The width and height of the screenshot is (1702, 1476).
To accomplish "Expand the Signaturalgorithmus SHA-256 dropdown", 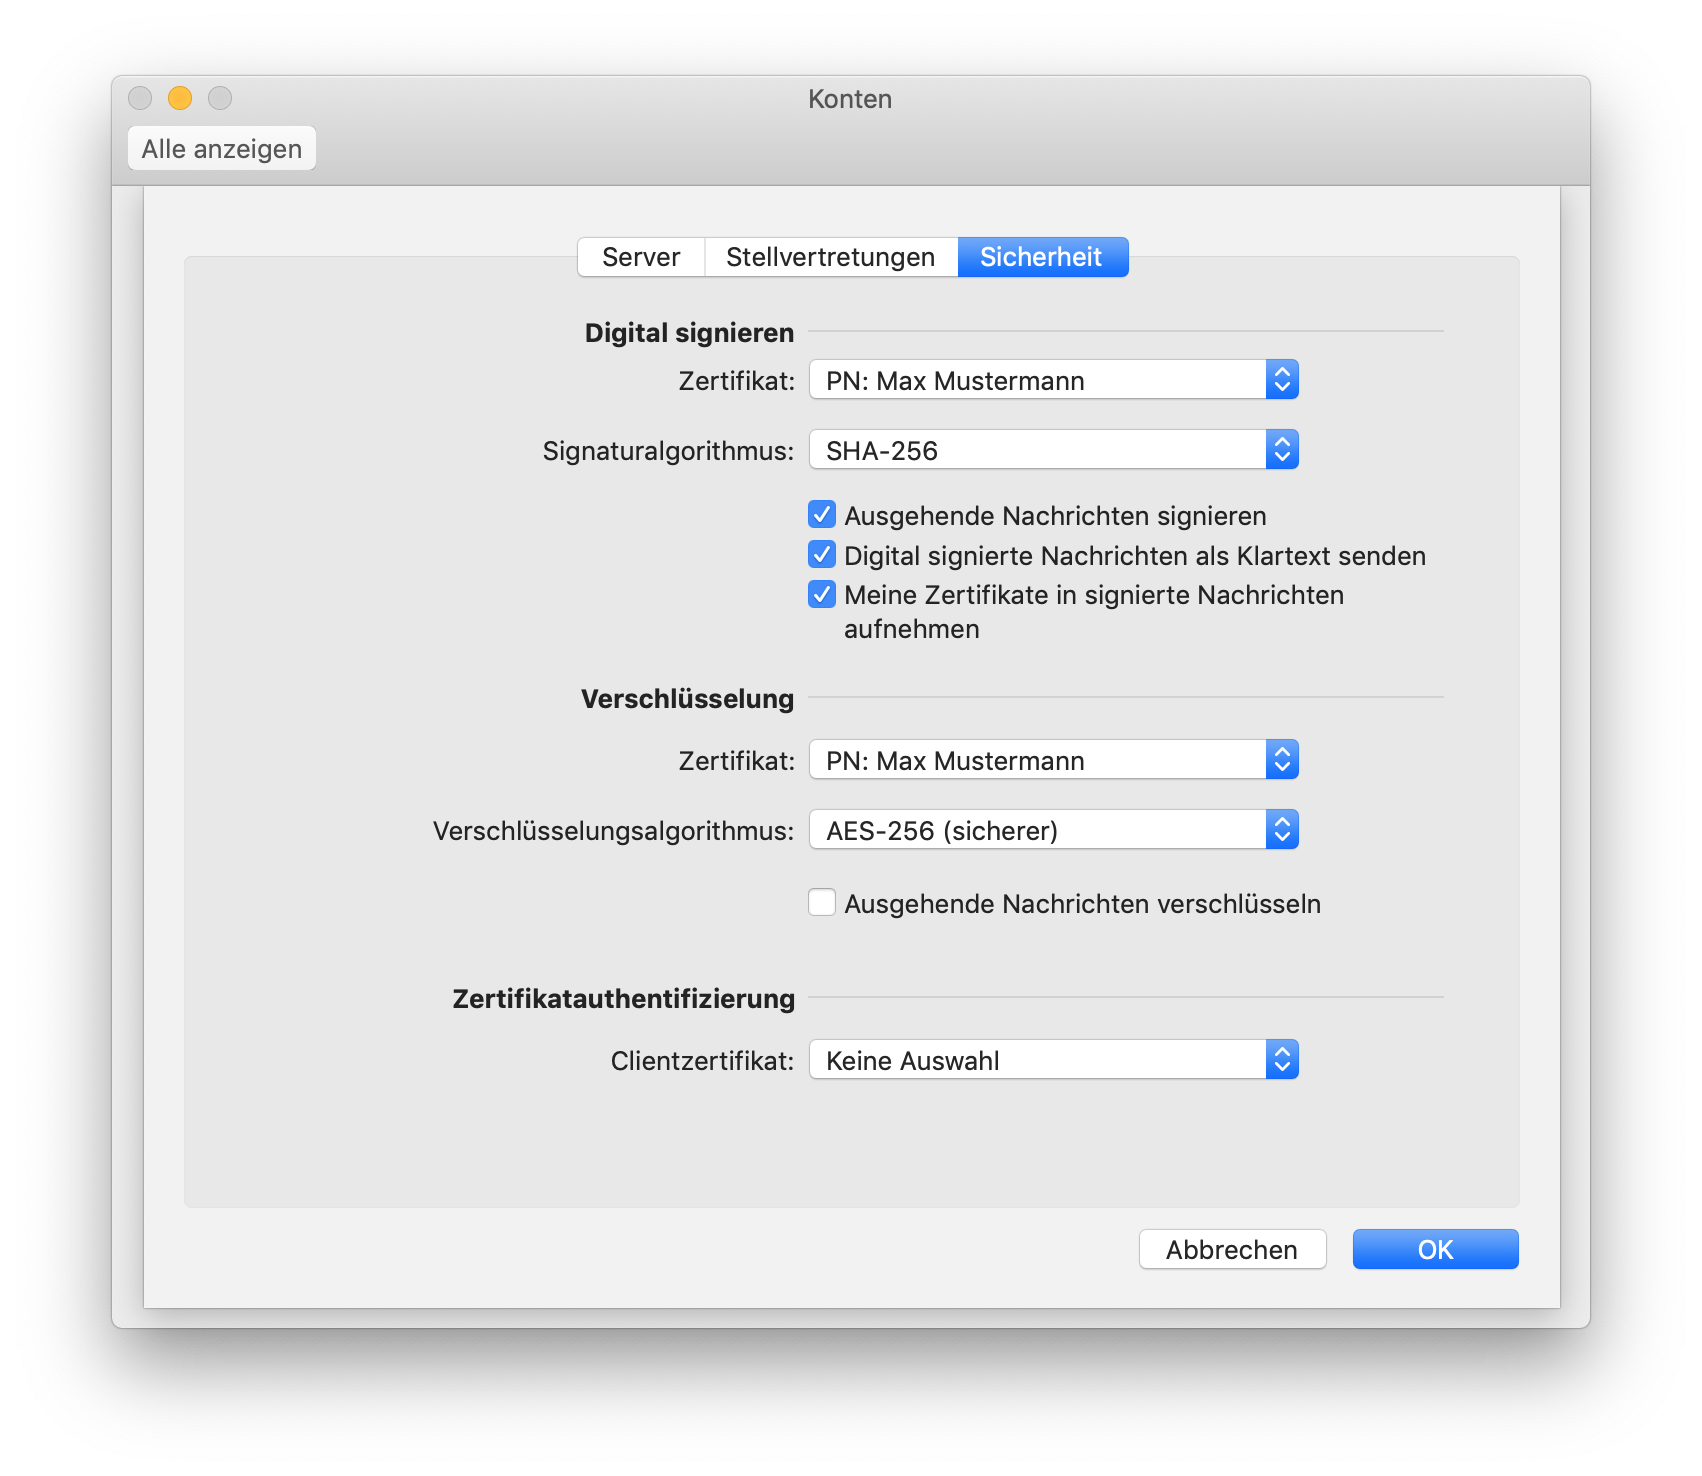I will (1052, 450).
